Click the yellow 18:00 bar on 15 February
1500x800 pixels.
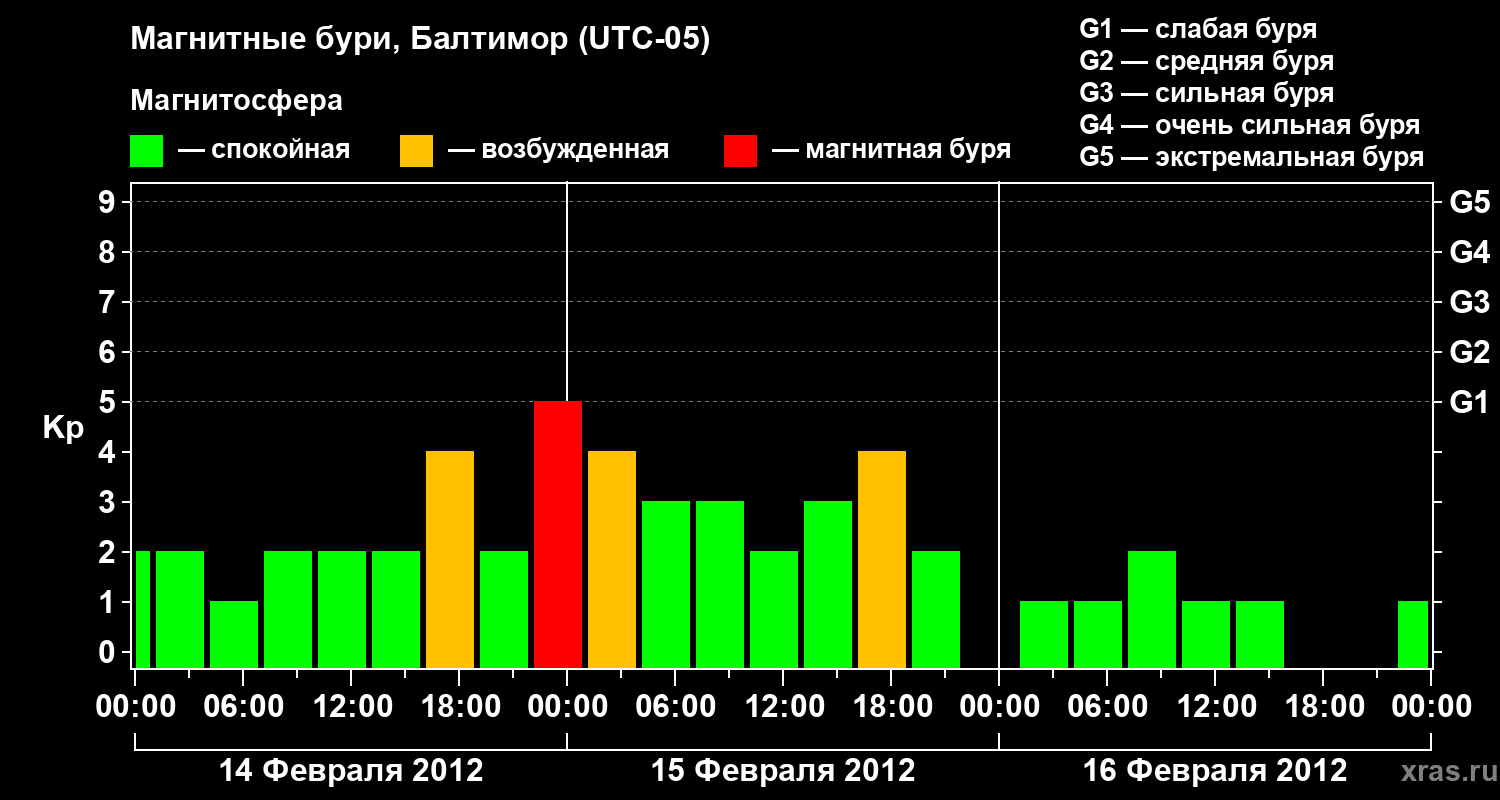[882, 560]
